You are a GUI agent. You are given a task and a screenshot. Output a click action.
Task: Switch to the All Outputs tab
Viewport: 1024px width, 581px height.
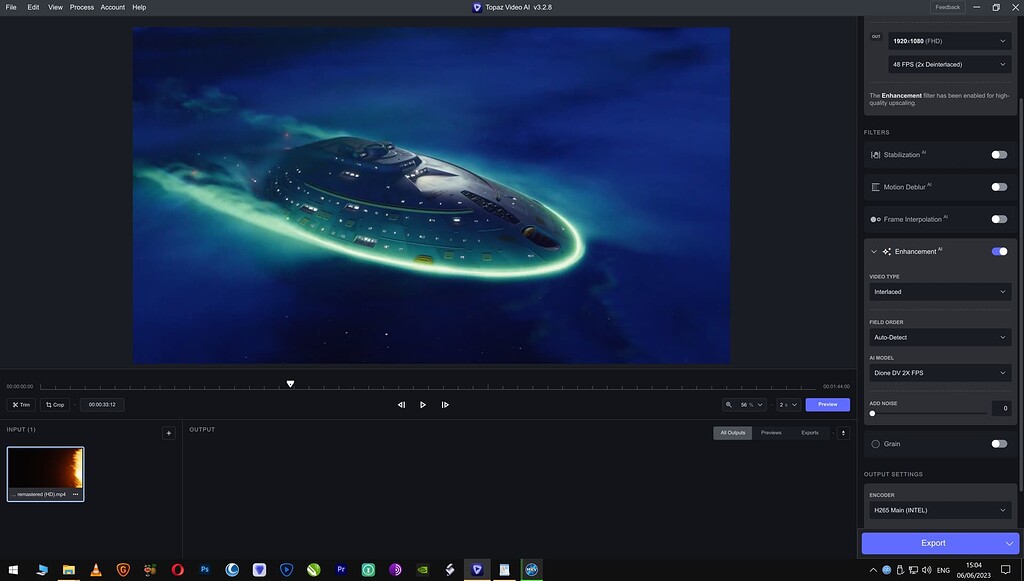point(733,433)
